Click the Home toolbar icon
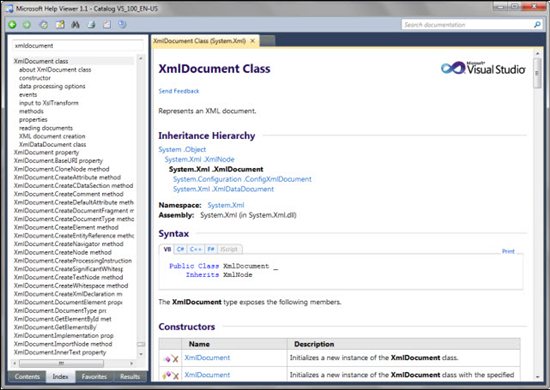This screenshot has height=390, width=550. point(43,25)
